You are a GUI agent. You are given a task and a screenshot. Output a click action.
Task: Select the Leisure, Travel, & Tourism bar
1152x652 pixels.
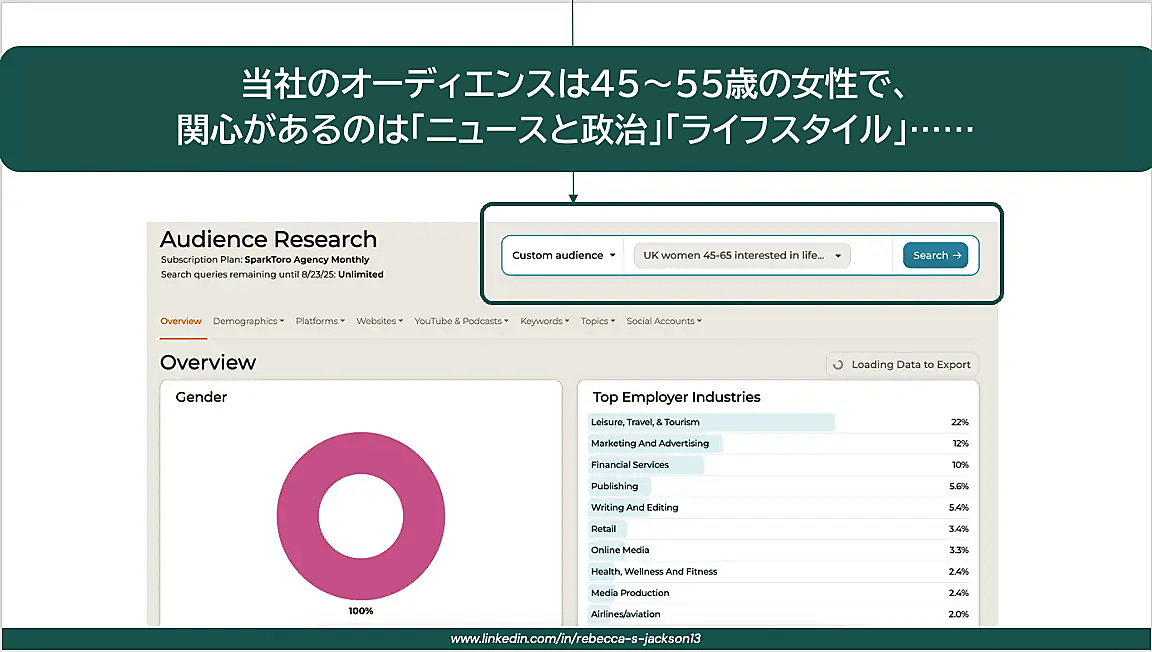coord(712,422)
